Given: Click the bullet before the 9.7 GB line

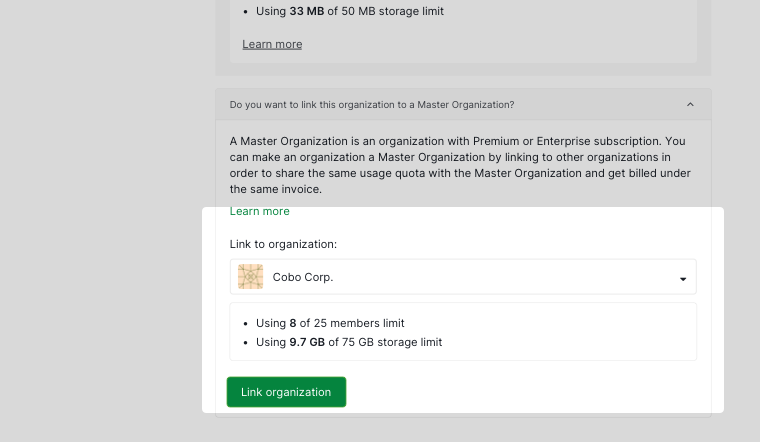Looking at the screenshot, I should 245,342.
